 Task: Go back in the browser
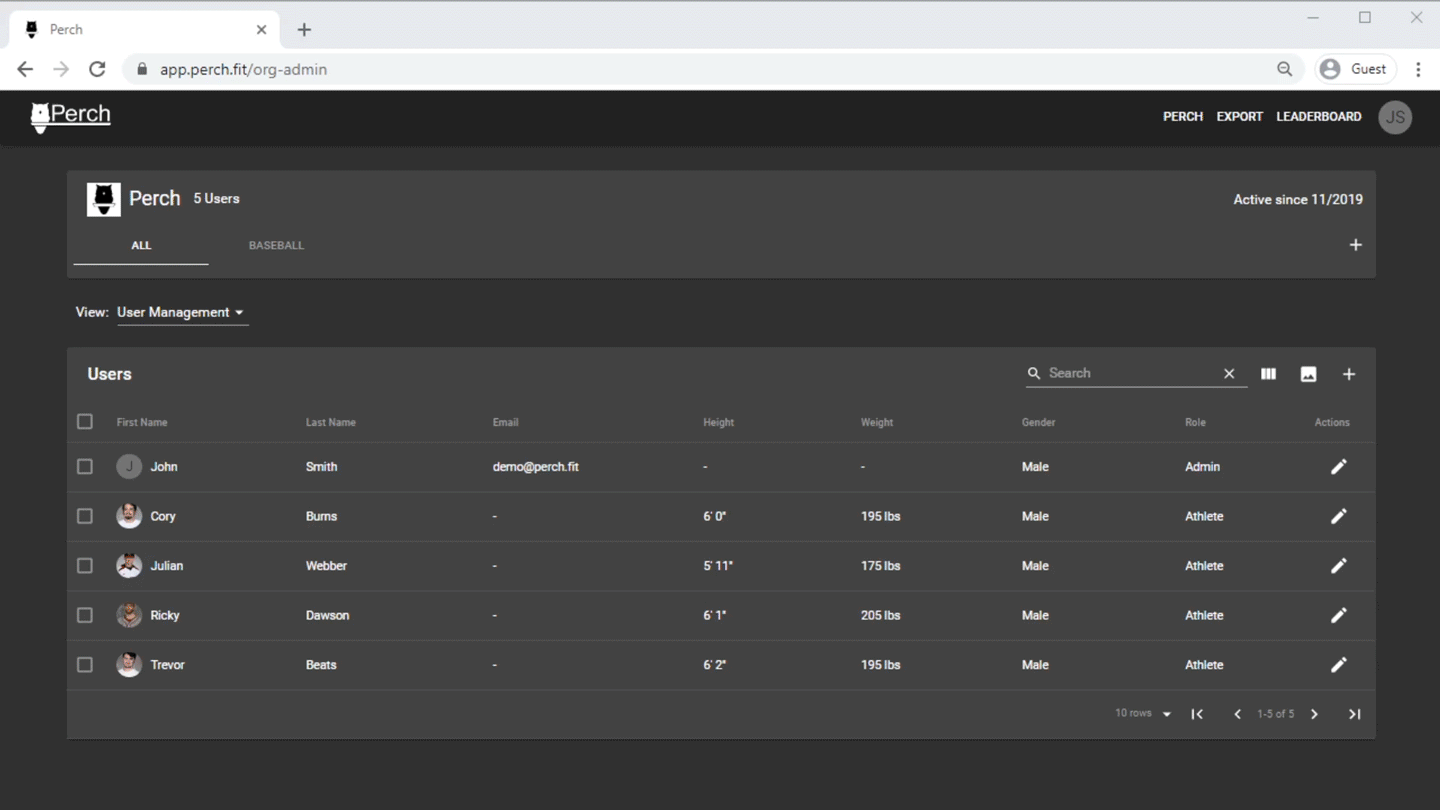[25, 69]
